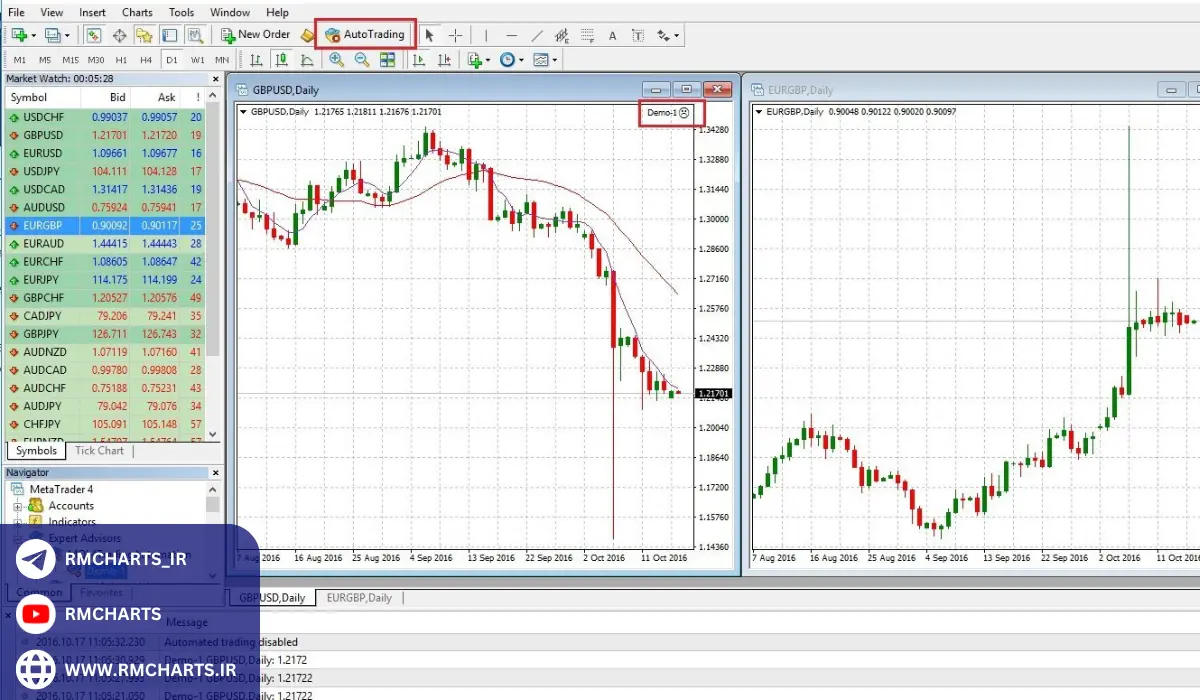Expand the Accounts tree node
The image size is (1200, 700).
point(17,506)
